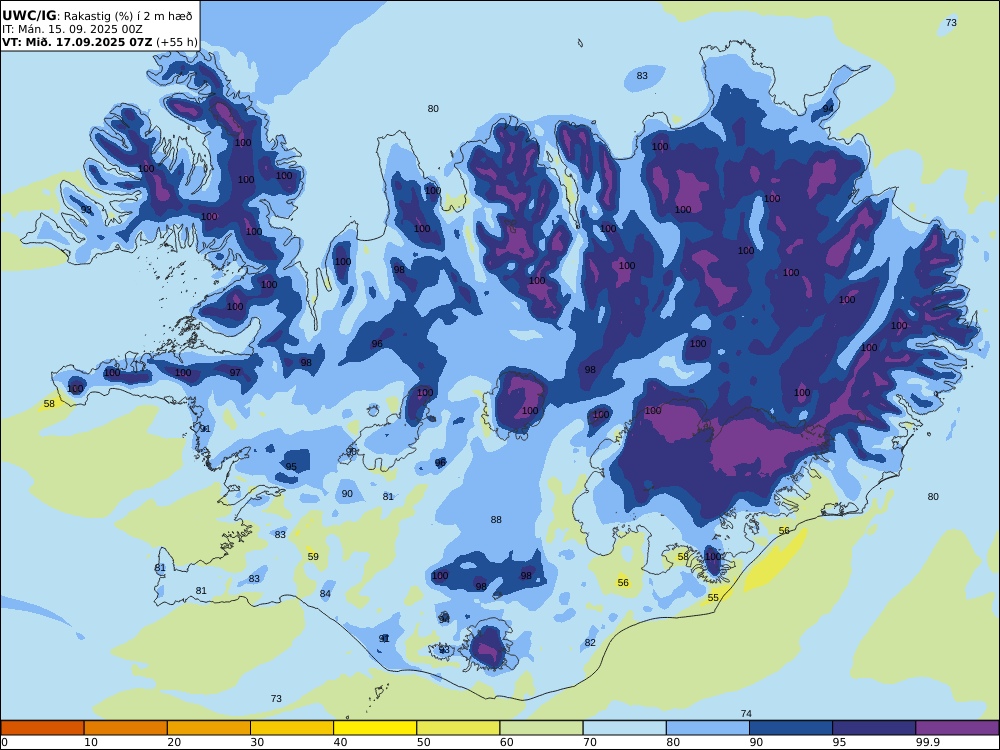This screenshot has width=1000, height=750.
Task: Select the legend tick label 70
Action: click(590, 742)
